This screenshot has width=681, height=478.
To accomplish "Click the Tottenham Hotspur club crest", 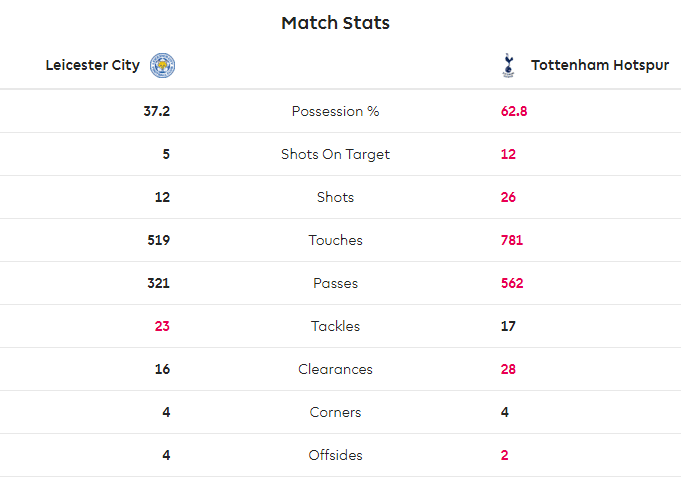I will pyautogui.click(x=509, y=66).
